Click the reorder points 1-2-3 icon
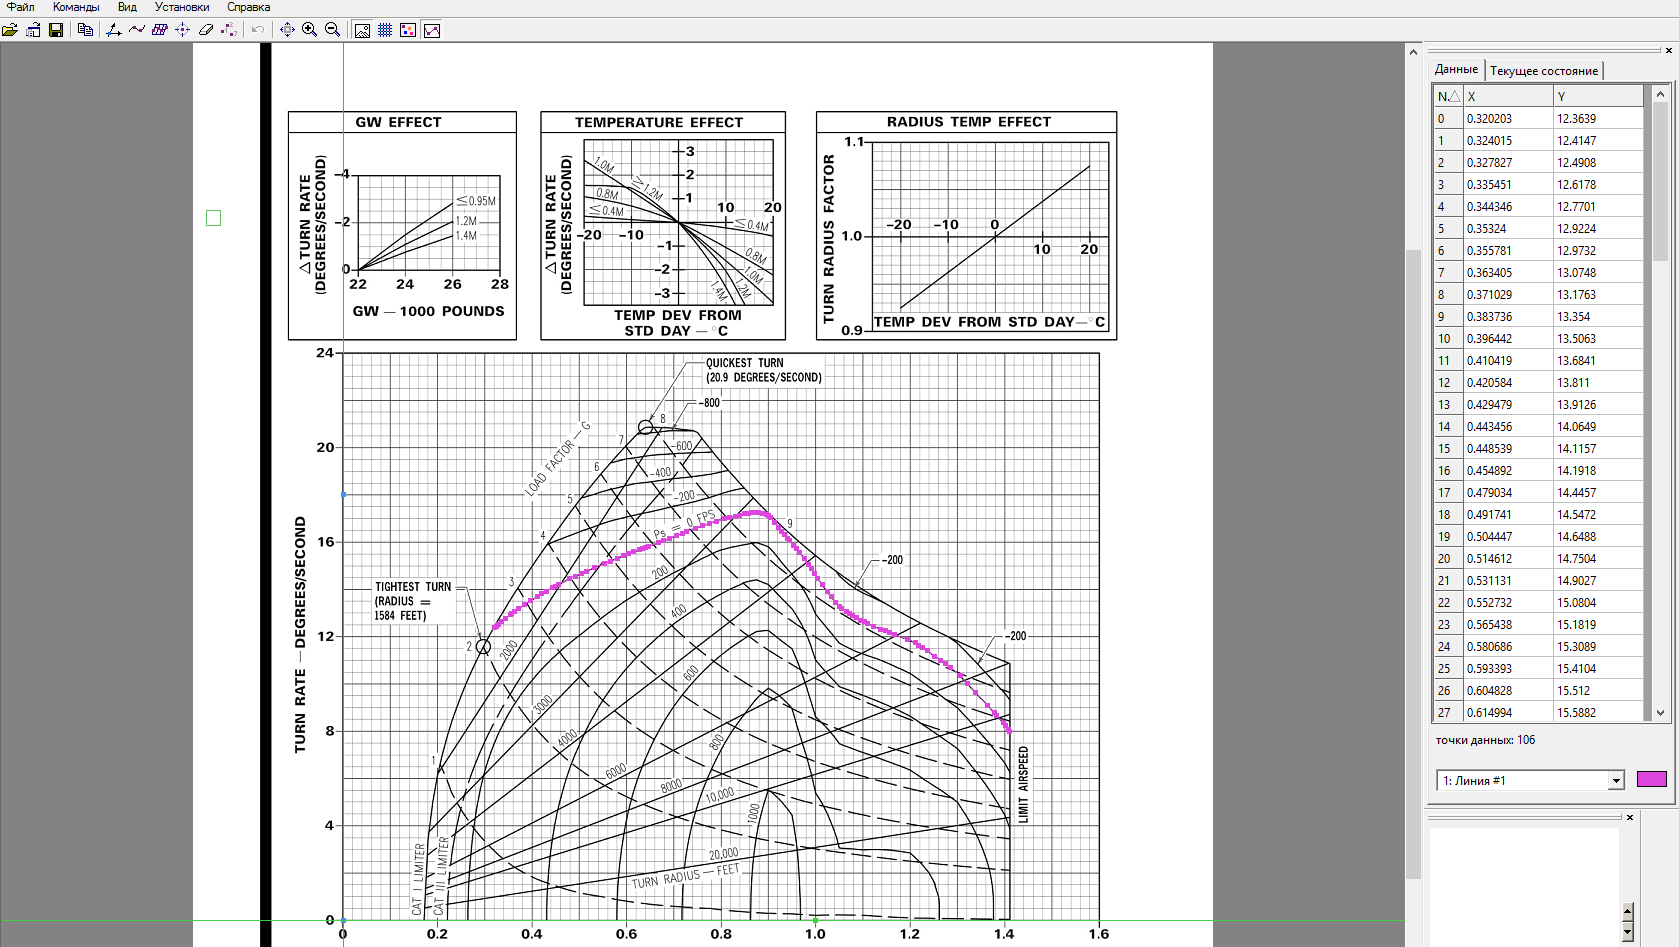The image size is (1679, 947). 229,30
